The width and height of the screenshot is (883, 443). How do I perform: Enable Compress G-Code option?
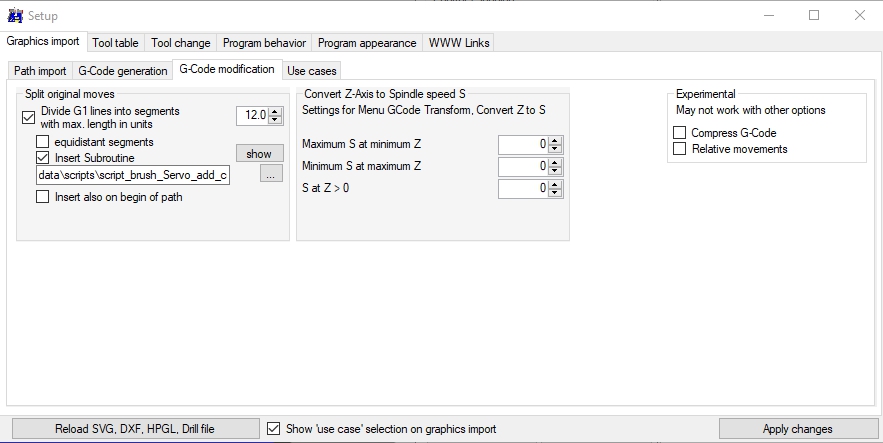(680, 133)
